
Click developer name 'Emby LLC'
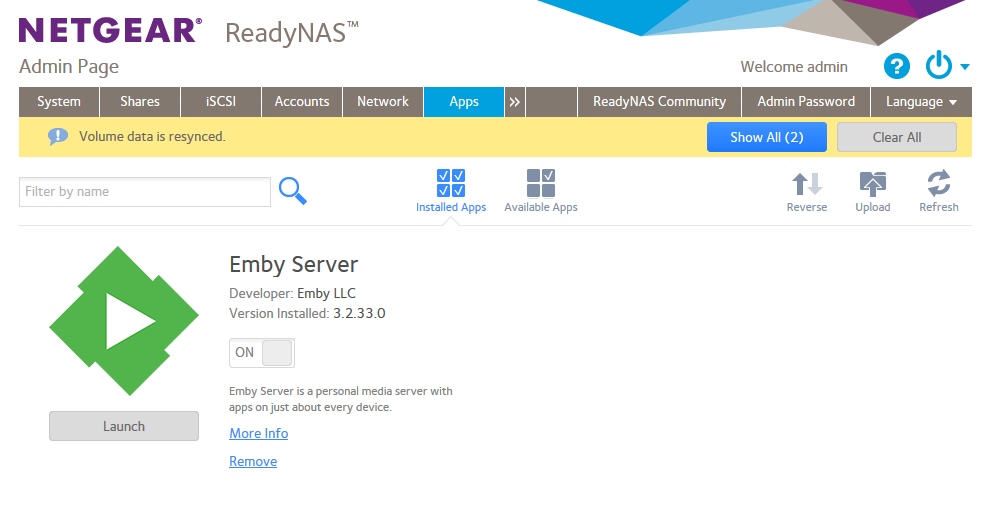click(x=326, y=293)
